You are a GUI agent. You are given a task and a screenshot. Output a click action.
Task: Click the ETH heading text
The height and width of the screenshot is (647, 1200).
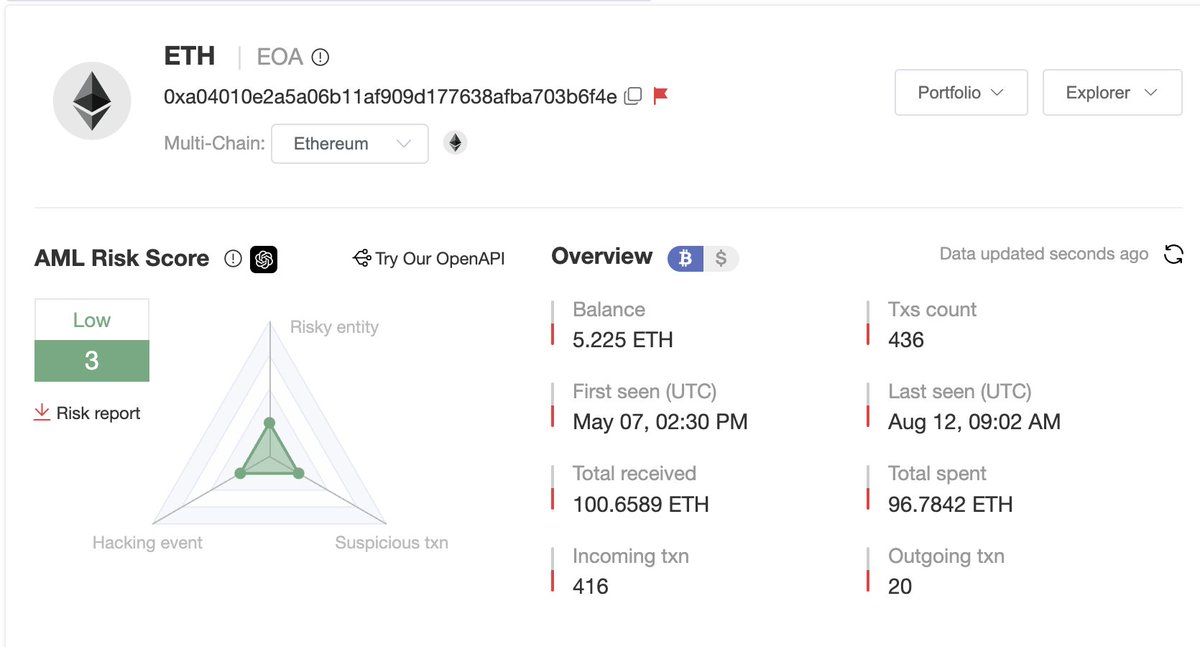[x=190, y=56]
